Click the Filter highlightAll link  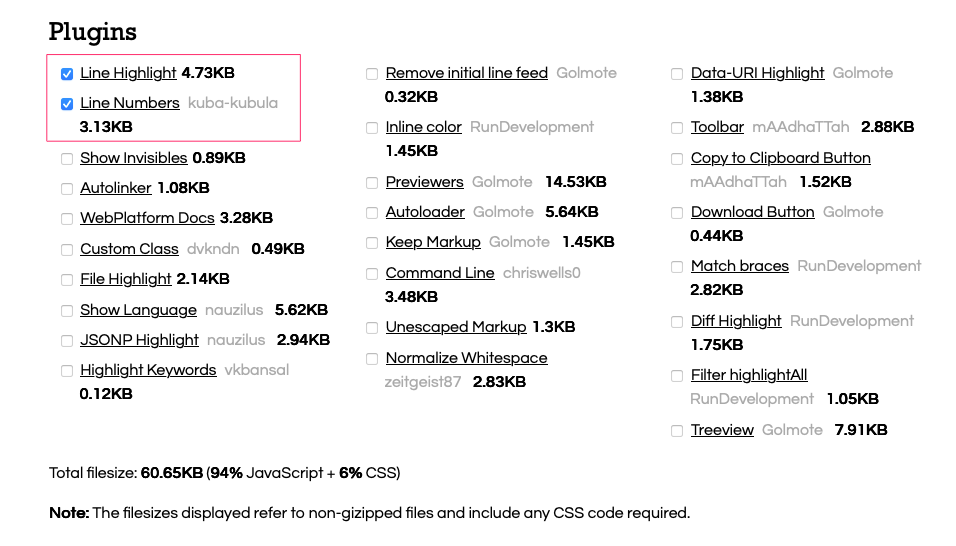[x=749, y=375]
